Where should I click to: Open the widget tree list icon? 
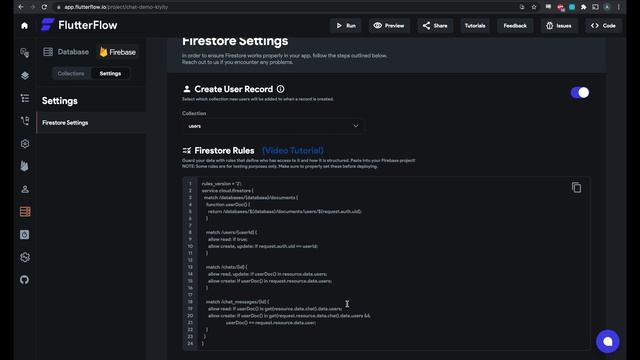24,98
